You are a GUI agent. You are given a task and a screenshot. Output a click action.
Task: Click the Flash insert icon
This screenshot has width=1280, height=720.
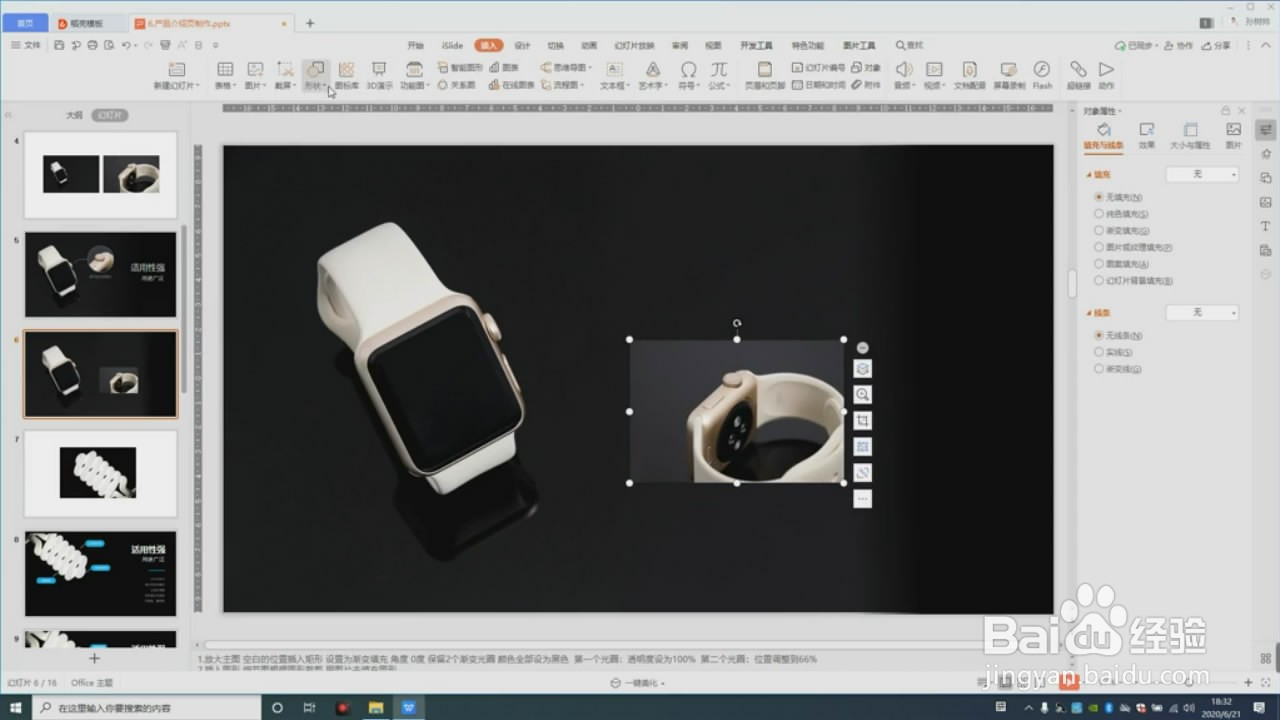[1042, 75]
